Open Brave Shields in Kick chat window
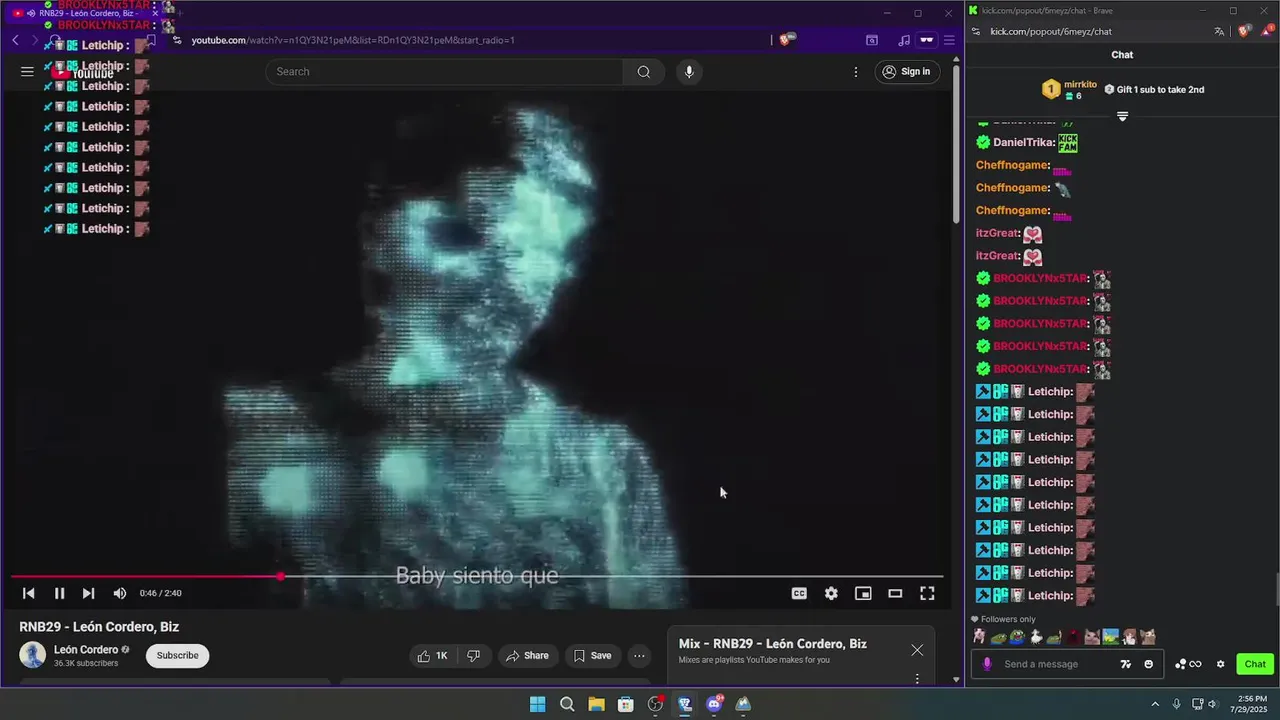This screenshot has width=1280, height=720. coord(1245,31)
